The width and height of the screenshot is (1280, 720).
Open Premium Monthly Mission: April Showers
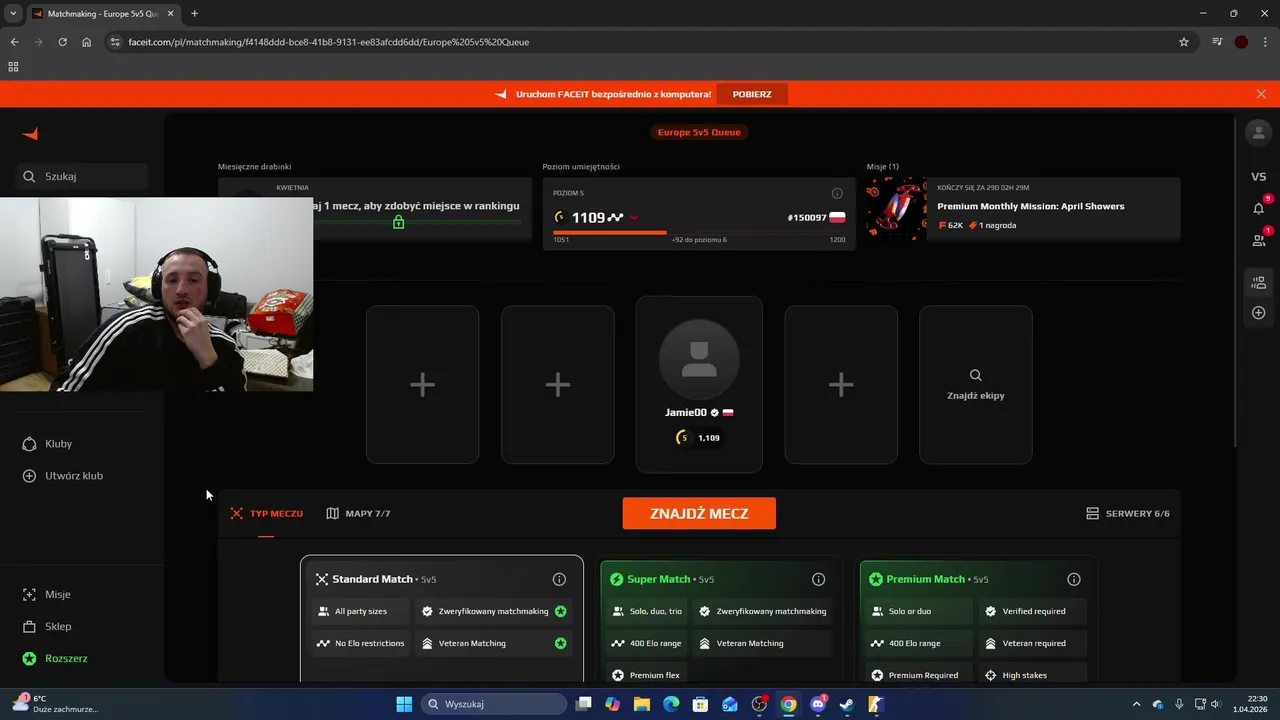(x=1031, y=206)
